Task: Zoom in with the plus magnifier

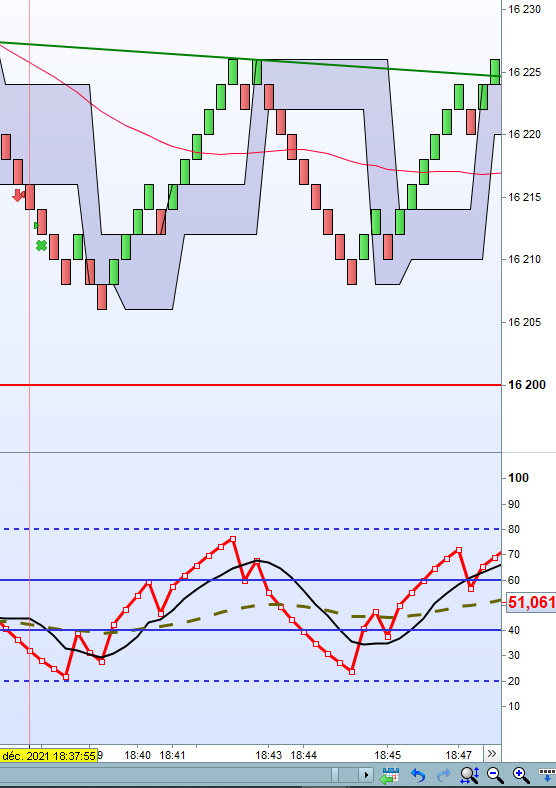Action: click(521, 775)
